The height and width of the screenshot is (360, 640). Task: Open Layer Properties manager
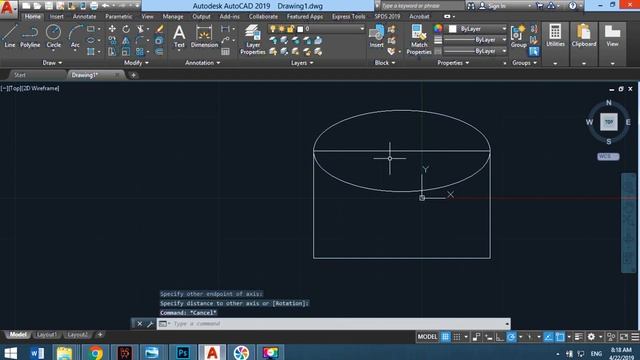pyautogui.click(x=253, y=39)
